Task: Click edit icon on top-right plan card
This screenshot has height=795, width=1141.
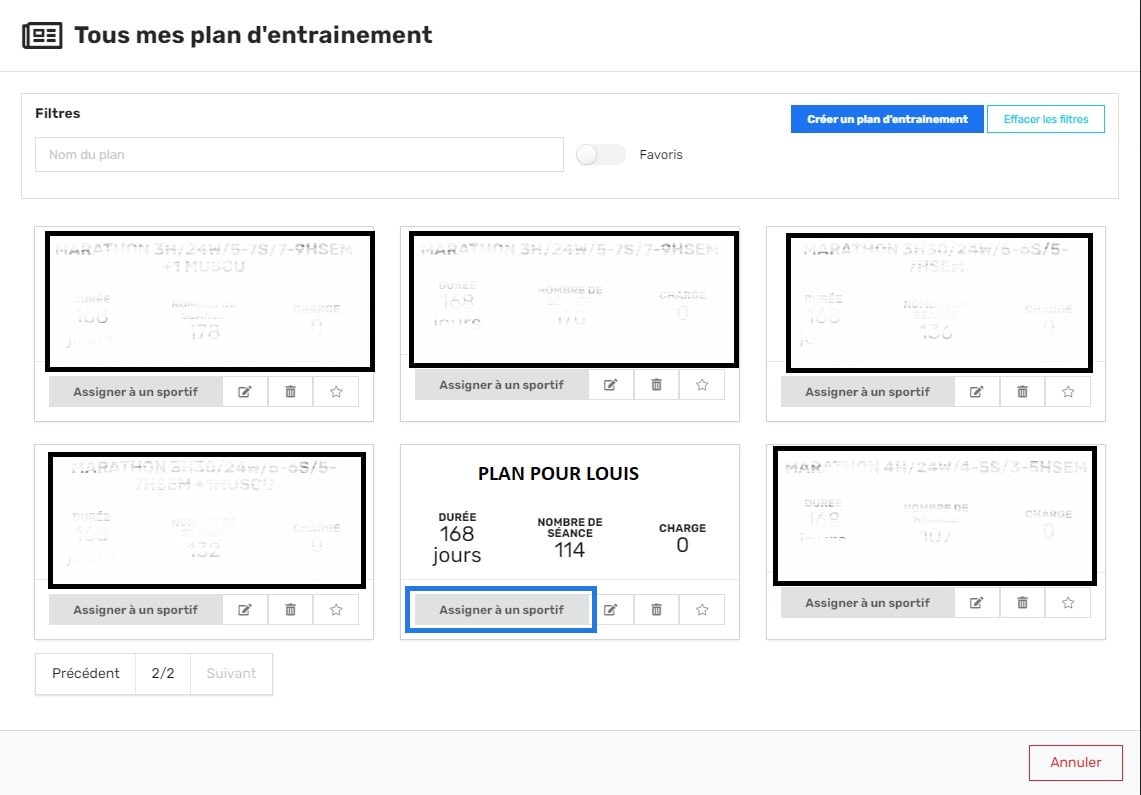Action: click(976, 392)
